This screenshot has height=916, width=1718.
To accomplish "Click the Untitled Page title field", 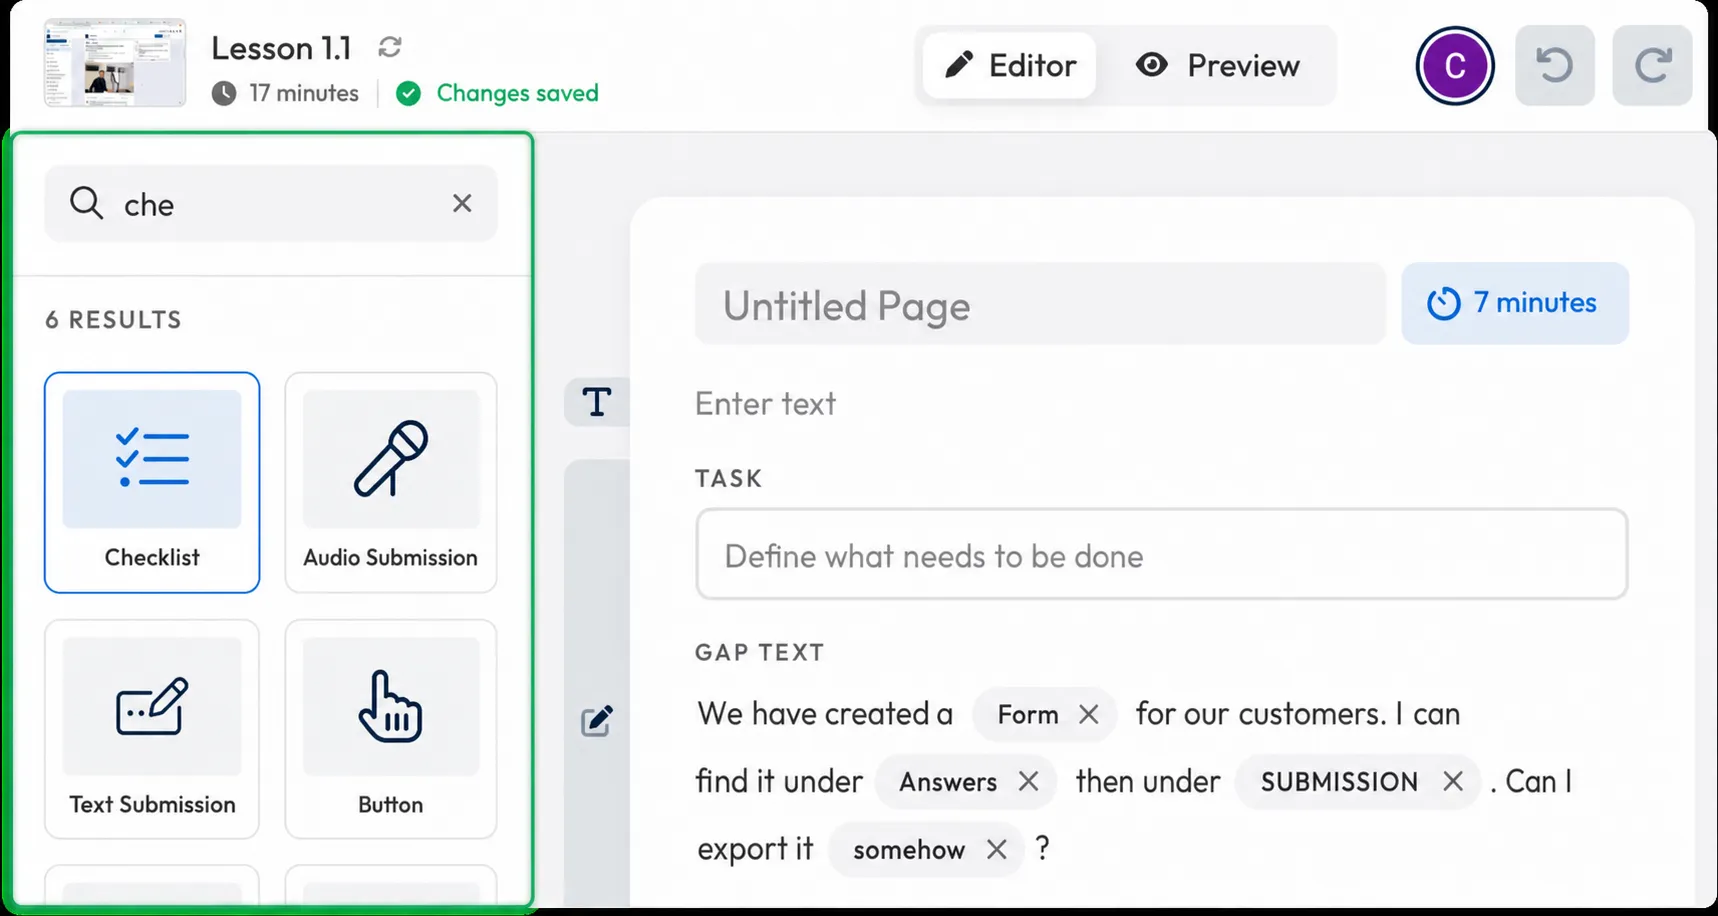I will [1040, 305].
